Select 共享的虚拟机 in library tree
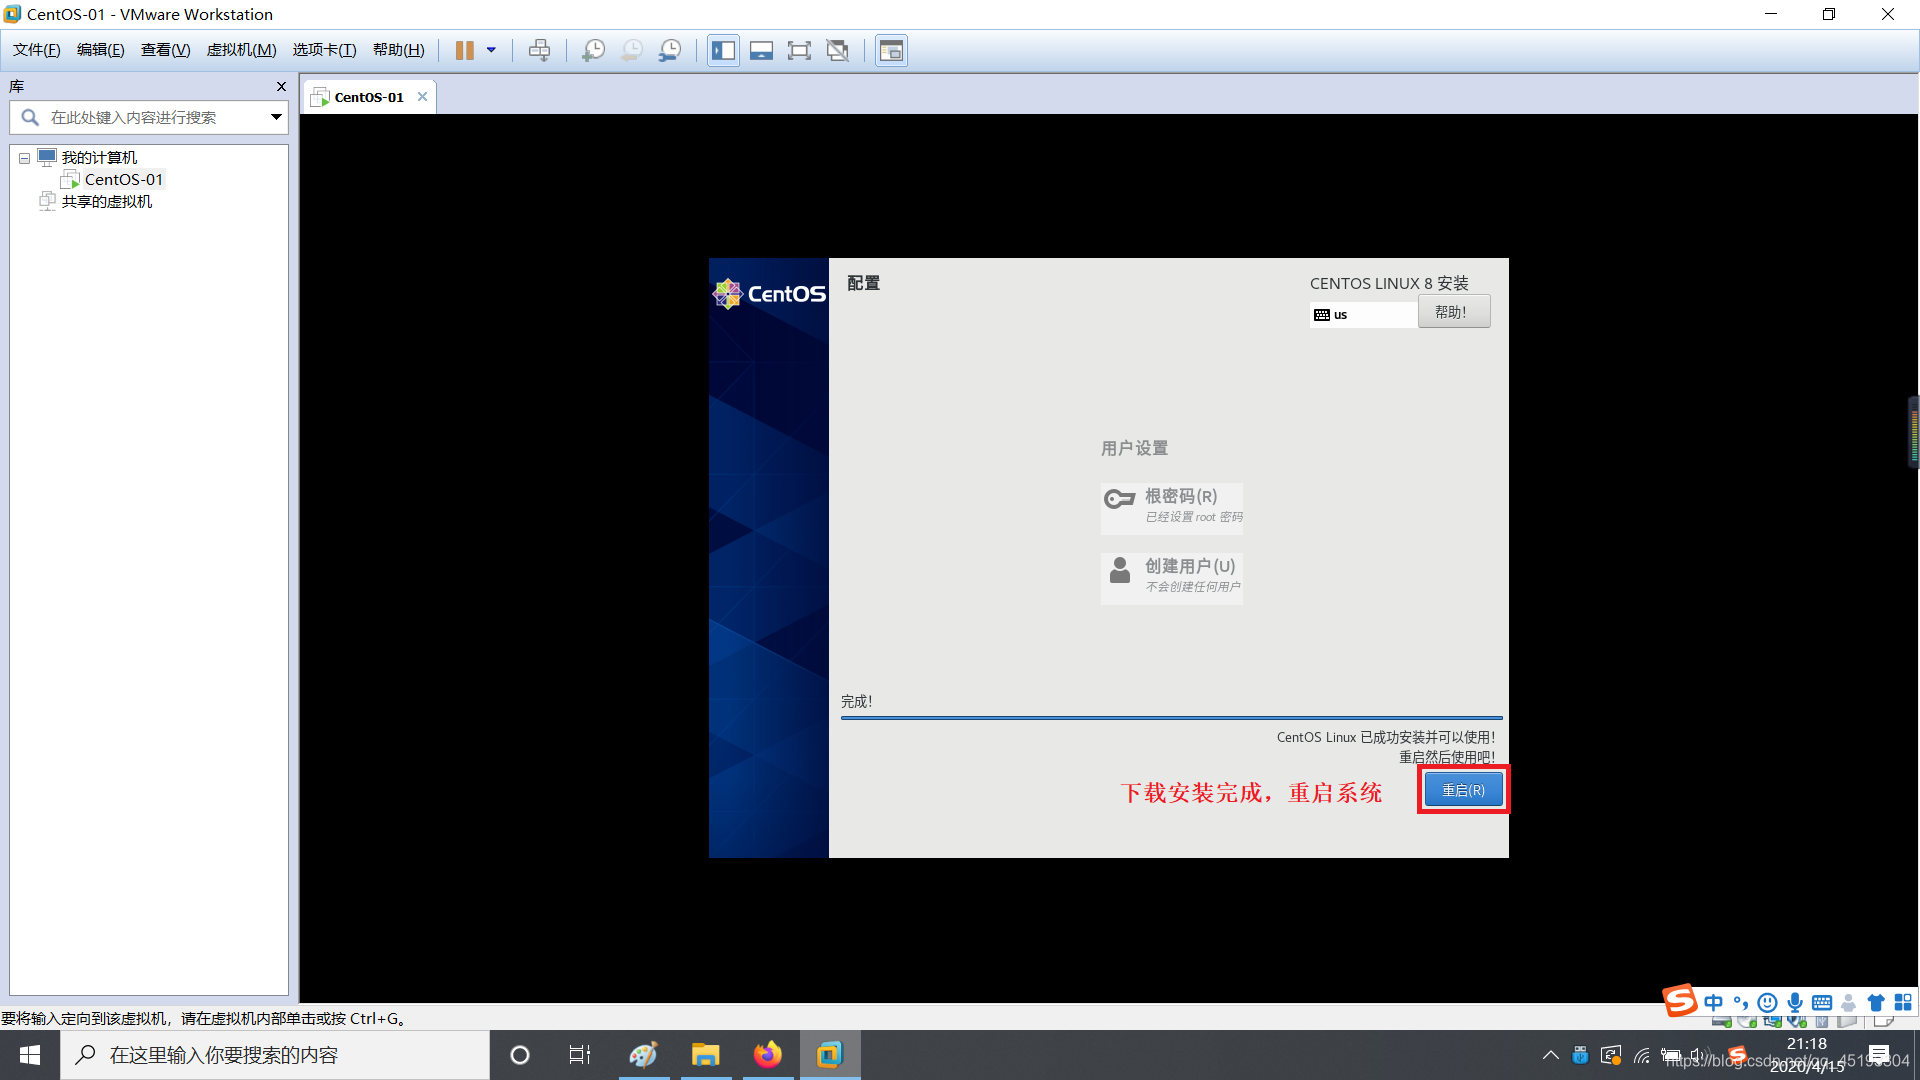 [x=106, y=202]
